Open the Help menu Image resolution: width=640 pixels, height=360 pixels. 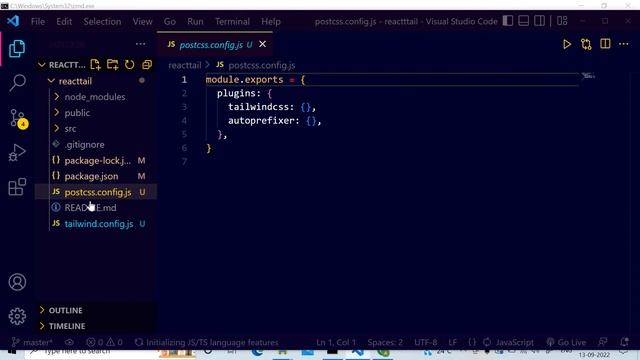point(271,21)
